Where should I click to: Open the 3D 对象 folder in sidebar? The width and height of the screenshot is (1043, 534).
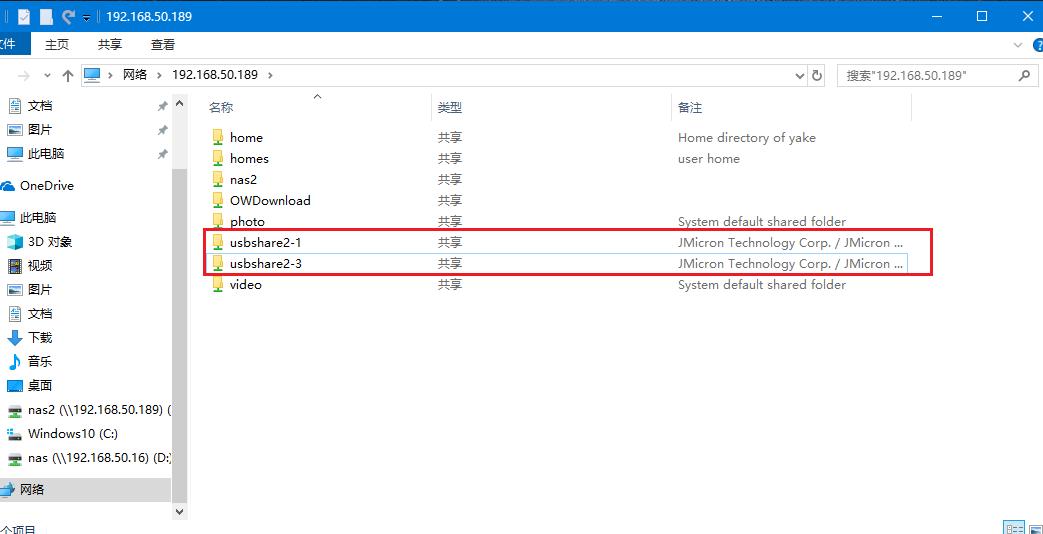[49, 242]
